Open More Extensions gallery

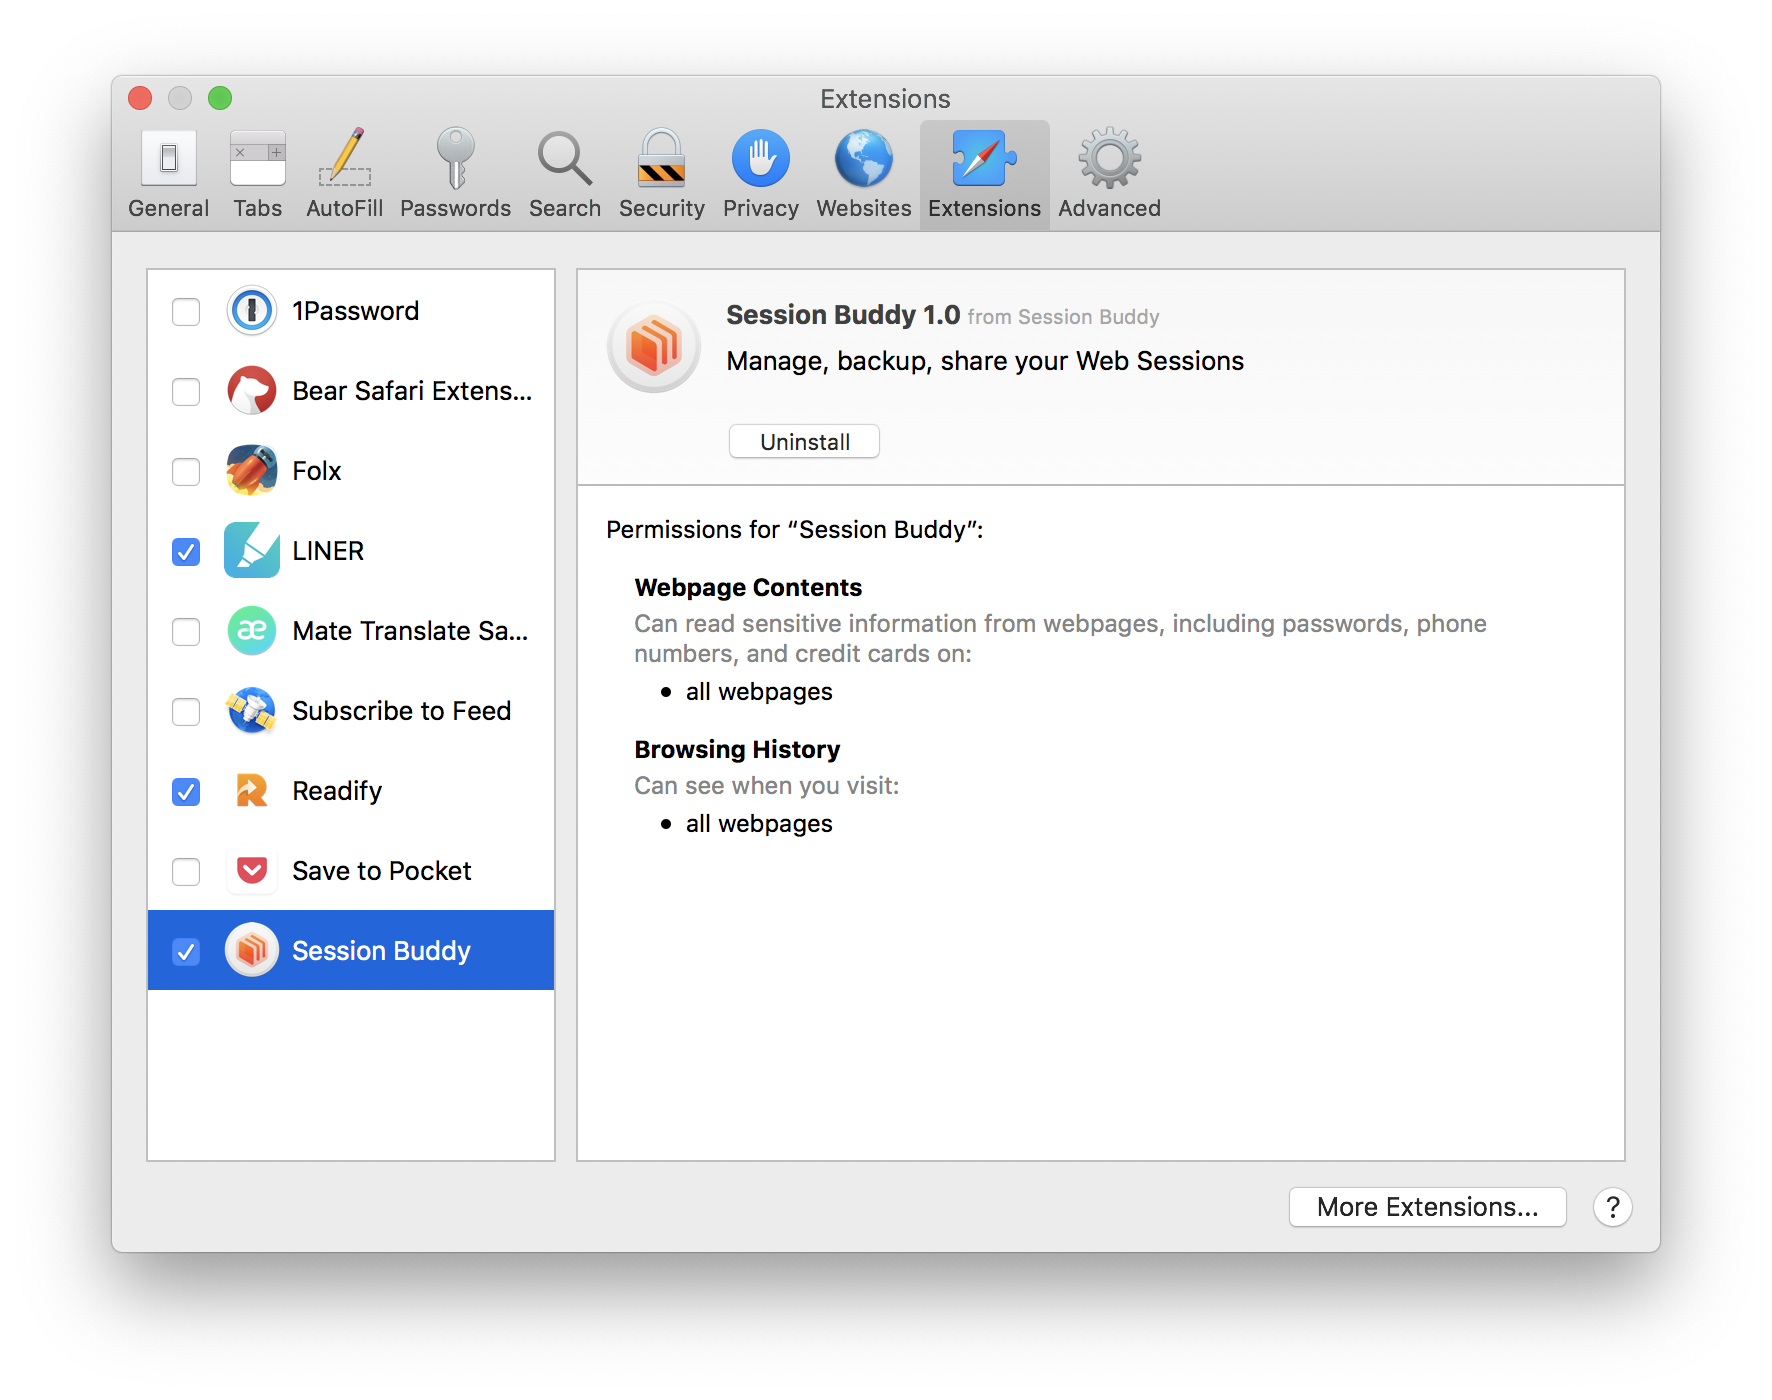(1427, 1207)
